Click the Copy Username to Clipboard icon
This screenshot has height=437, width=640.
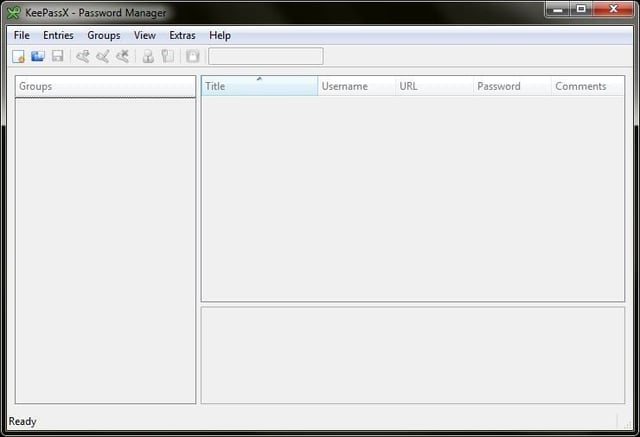pos(148,56)
